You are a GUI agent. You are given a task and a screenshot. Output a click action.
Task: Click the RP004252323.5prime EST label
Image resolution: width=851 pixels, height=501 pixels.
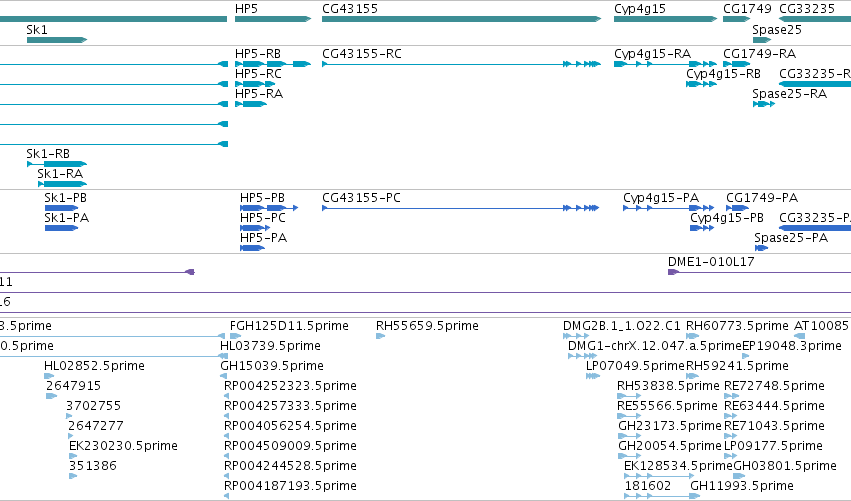coord(290,386)
